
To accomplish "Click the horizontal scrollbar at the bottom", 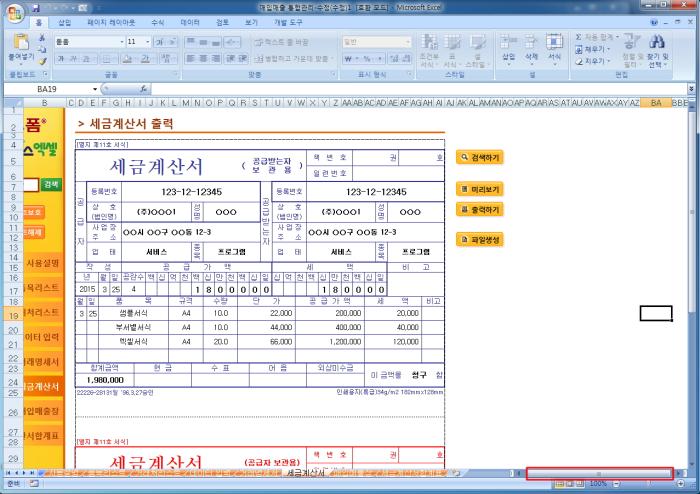I will [599, 472].
